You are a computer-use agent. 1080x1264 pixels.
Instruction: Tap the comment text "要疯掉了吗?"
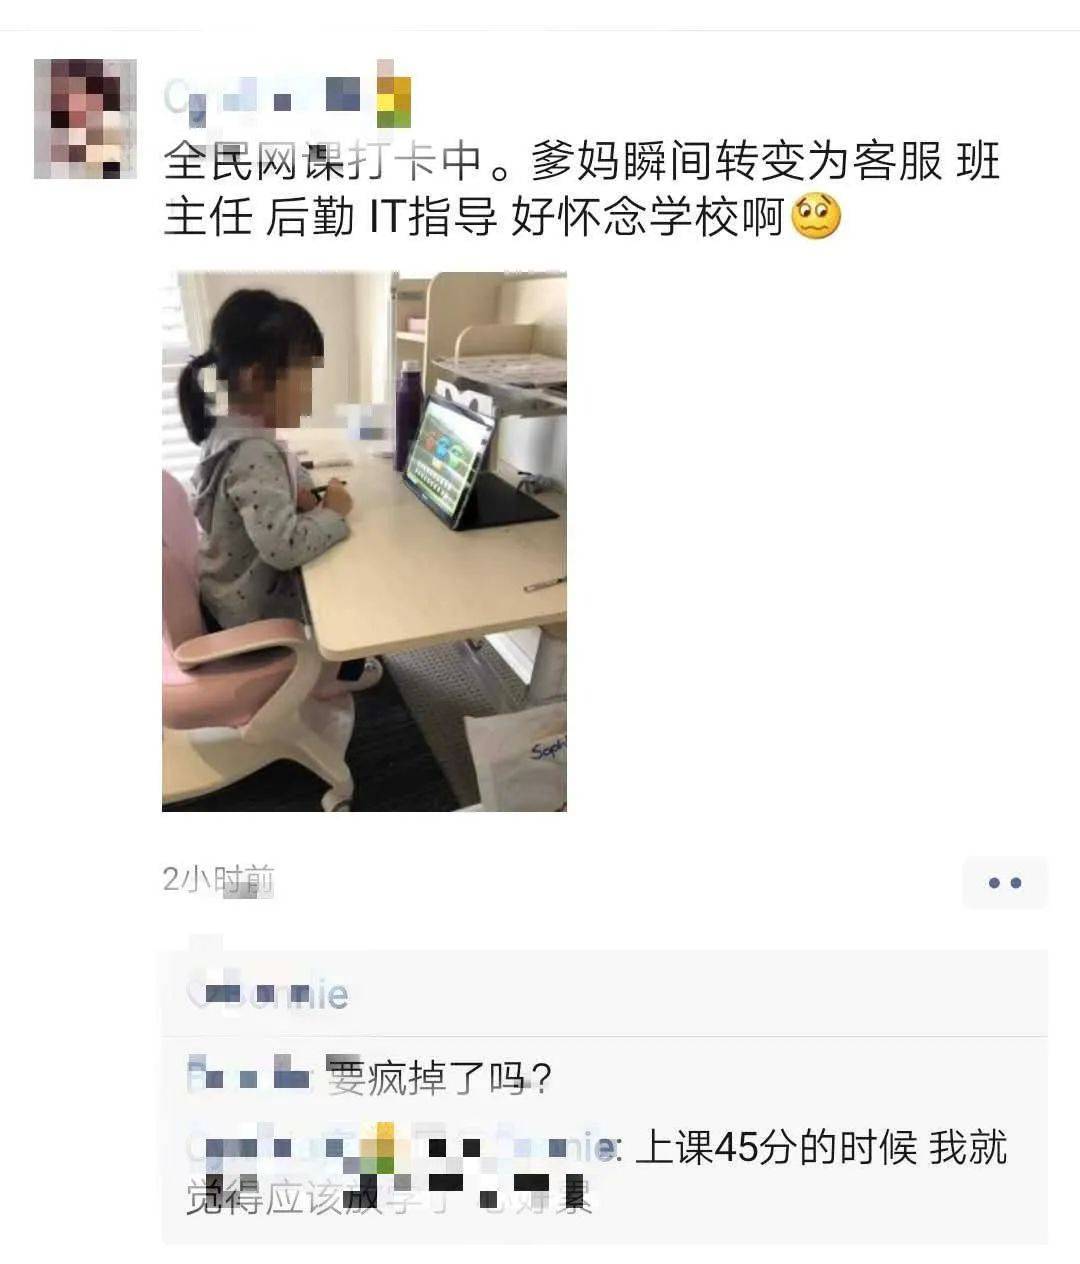[439, 1078]
